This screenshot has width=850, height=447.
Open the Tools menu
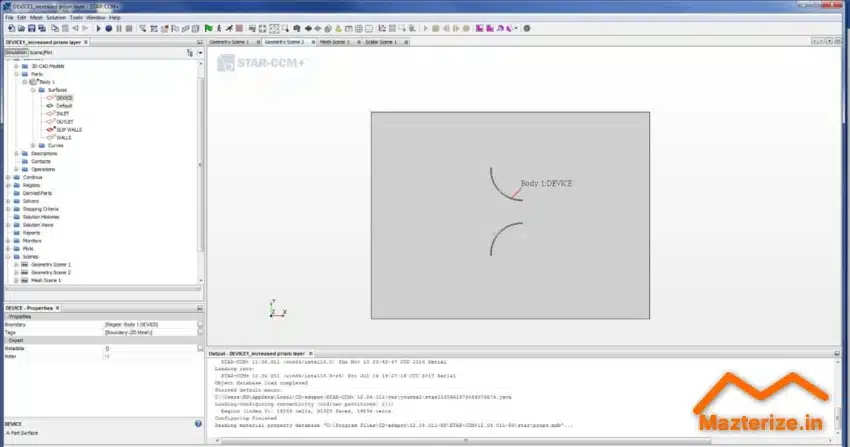click(x=76, y=17)
